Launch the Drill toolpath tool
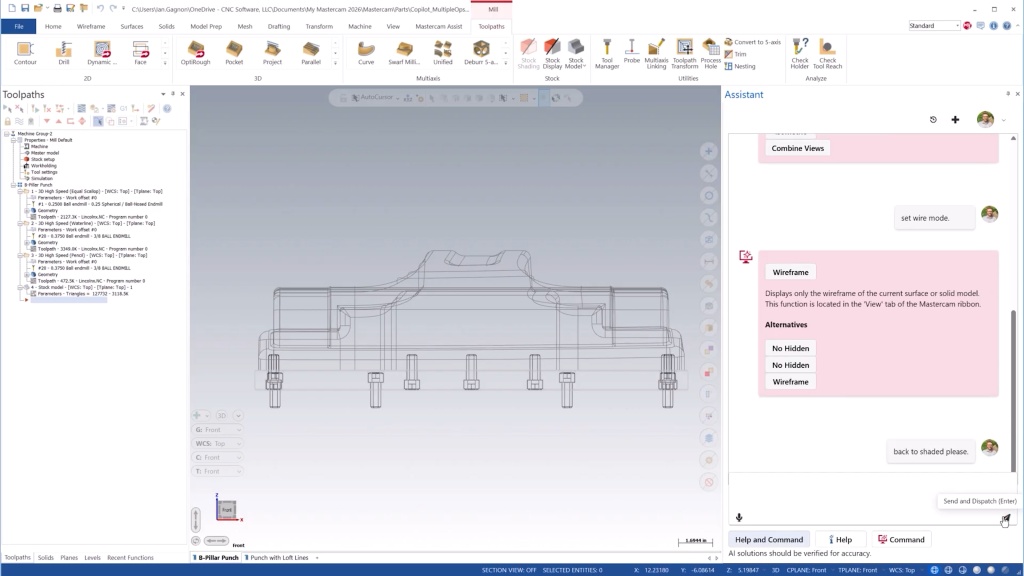The height and width of the screenshot is (576, 1024). [x=63, y=57]
